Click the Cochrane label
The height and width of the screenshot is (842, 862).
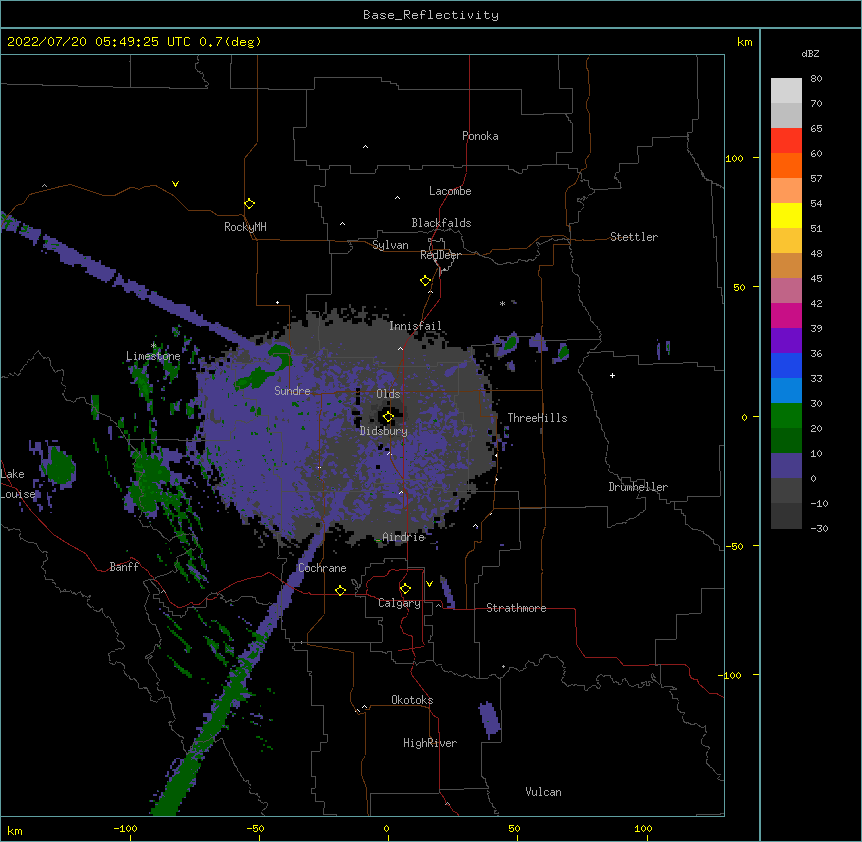322,568
